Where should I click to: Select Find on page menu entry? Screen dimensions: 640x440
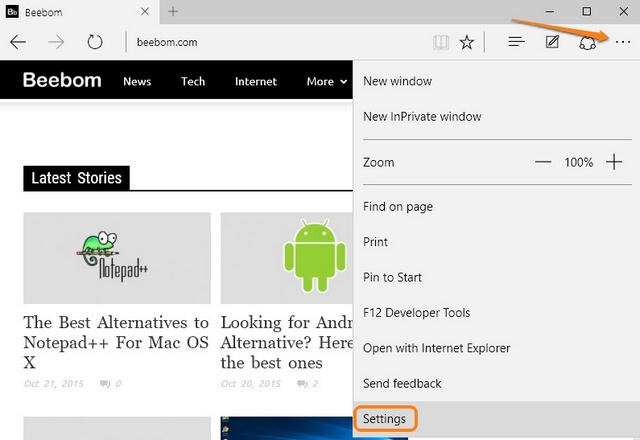[398, 206]
